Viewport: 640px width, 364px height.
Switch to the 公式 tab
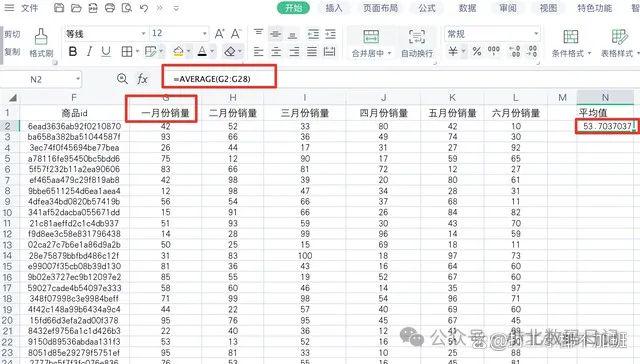[x=427, y=8]
